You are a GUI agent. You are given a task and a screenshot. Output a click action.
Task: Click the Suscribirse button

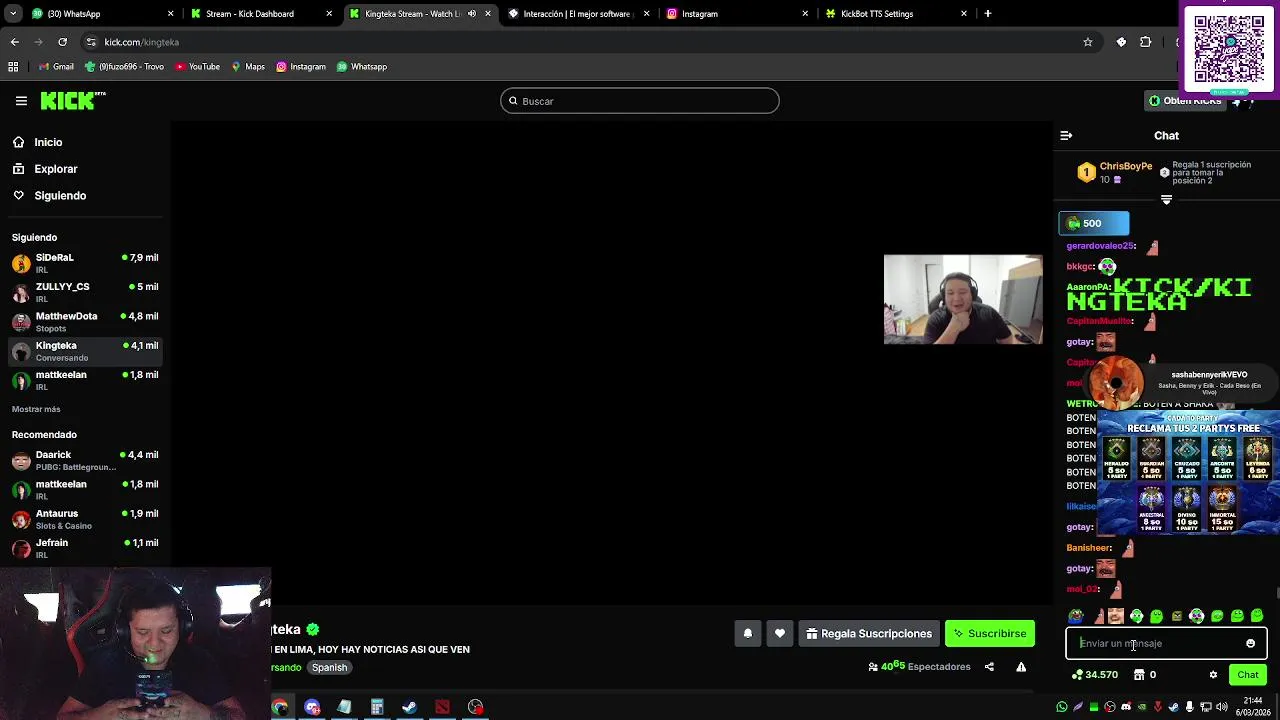click(x=990, y=633)
